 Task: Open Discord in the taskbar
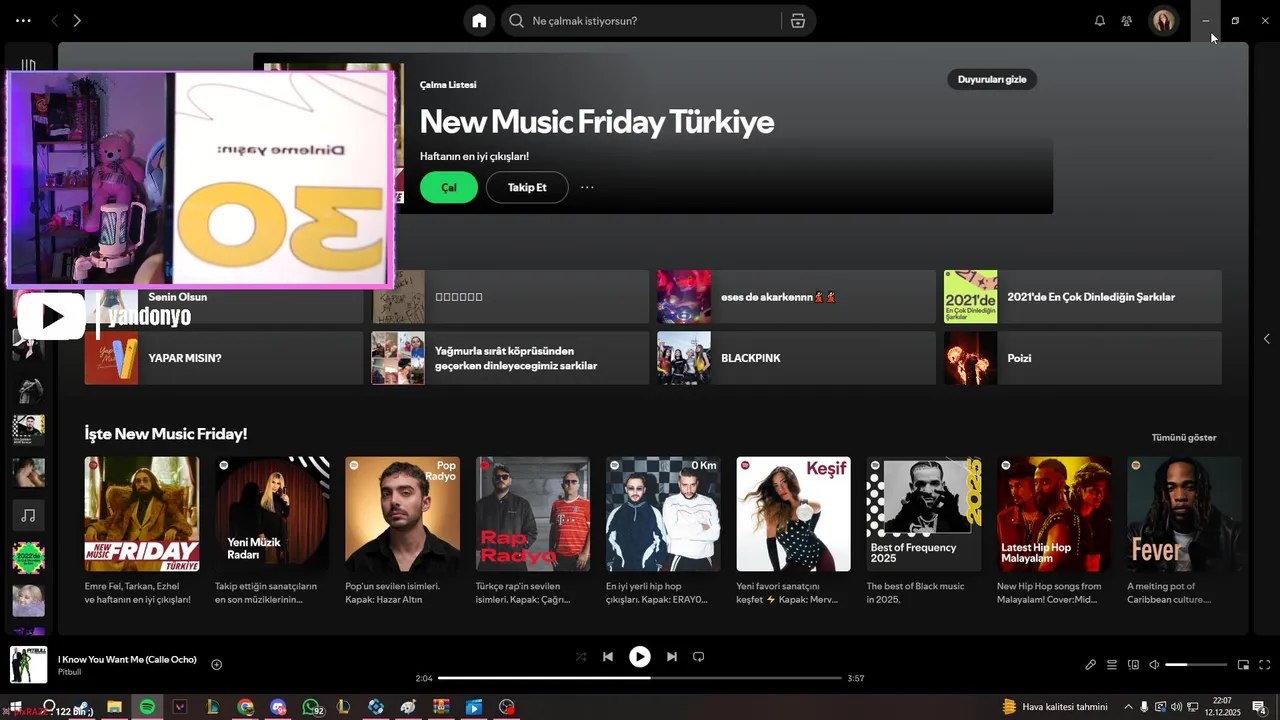[x=278, y=707]
